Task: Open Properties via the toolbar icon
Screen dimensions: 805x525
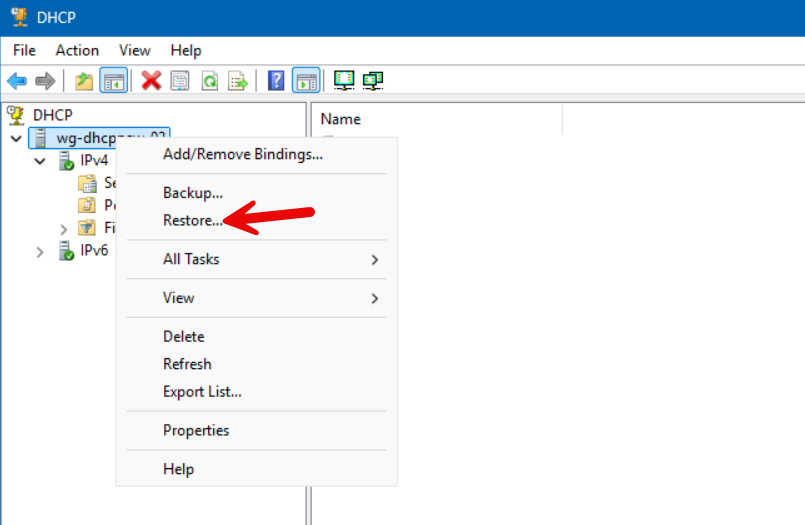Action: pos(180,81)
